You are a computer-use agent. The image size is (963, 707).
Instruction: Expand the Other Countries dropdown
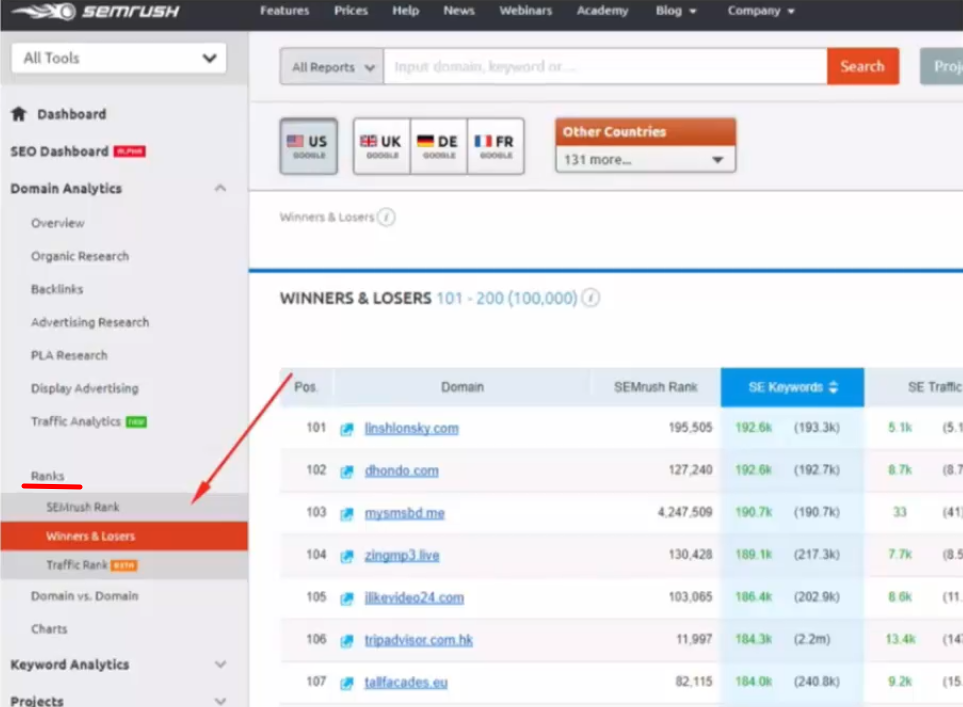pos(645,160)
